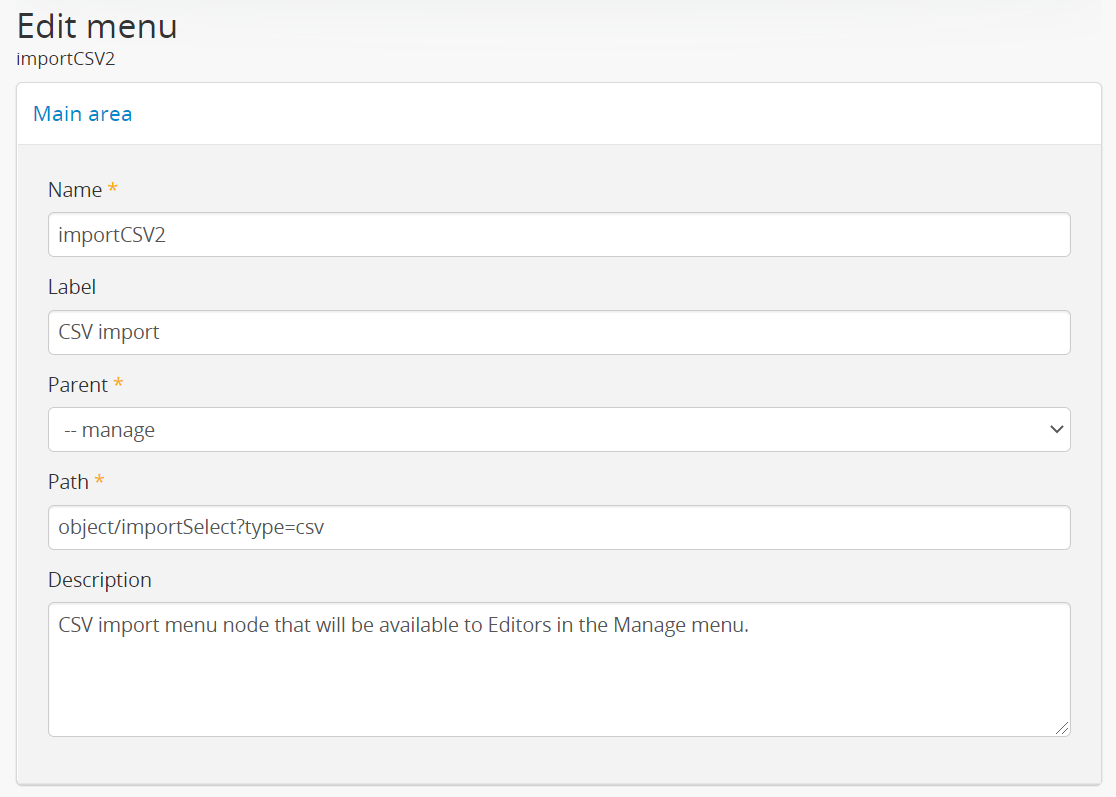Image resolution: width=1116 pixels, height=797 pixels.
Task: Click the Name field label
Action: pyautogui.click(x=75, y=190)
